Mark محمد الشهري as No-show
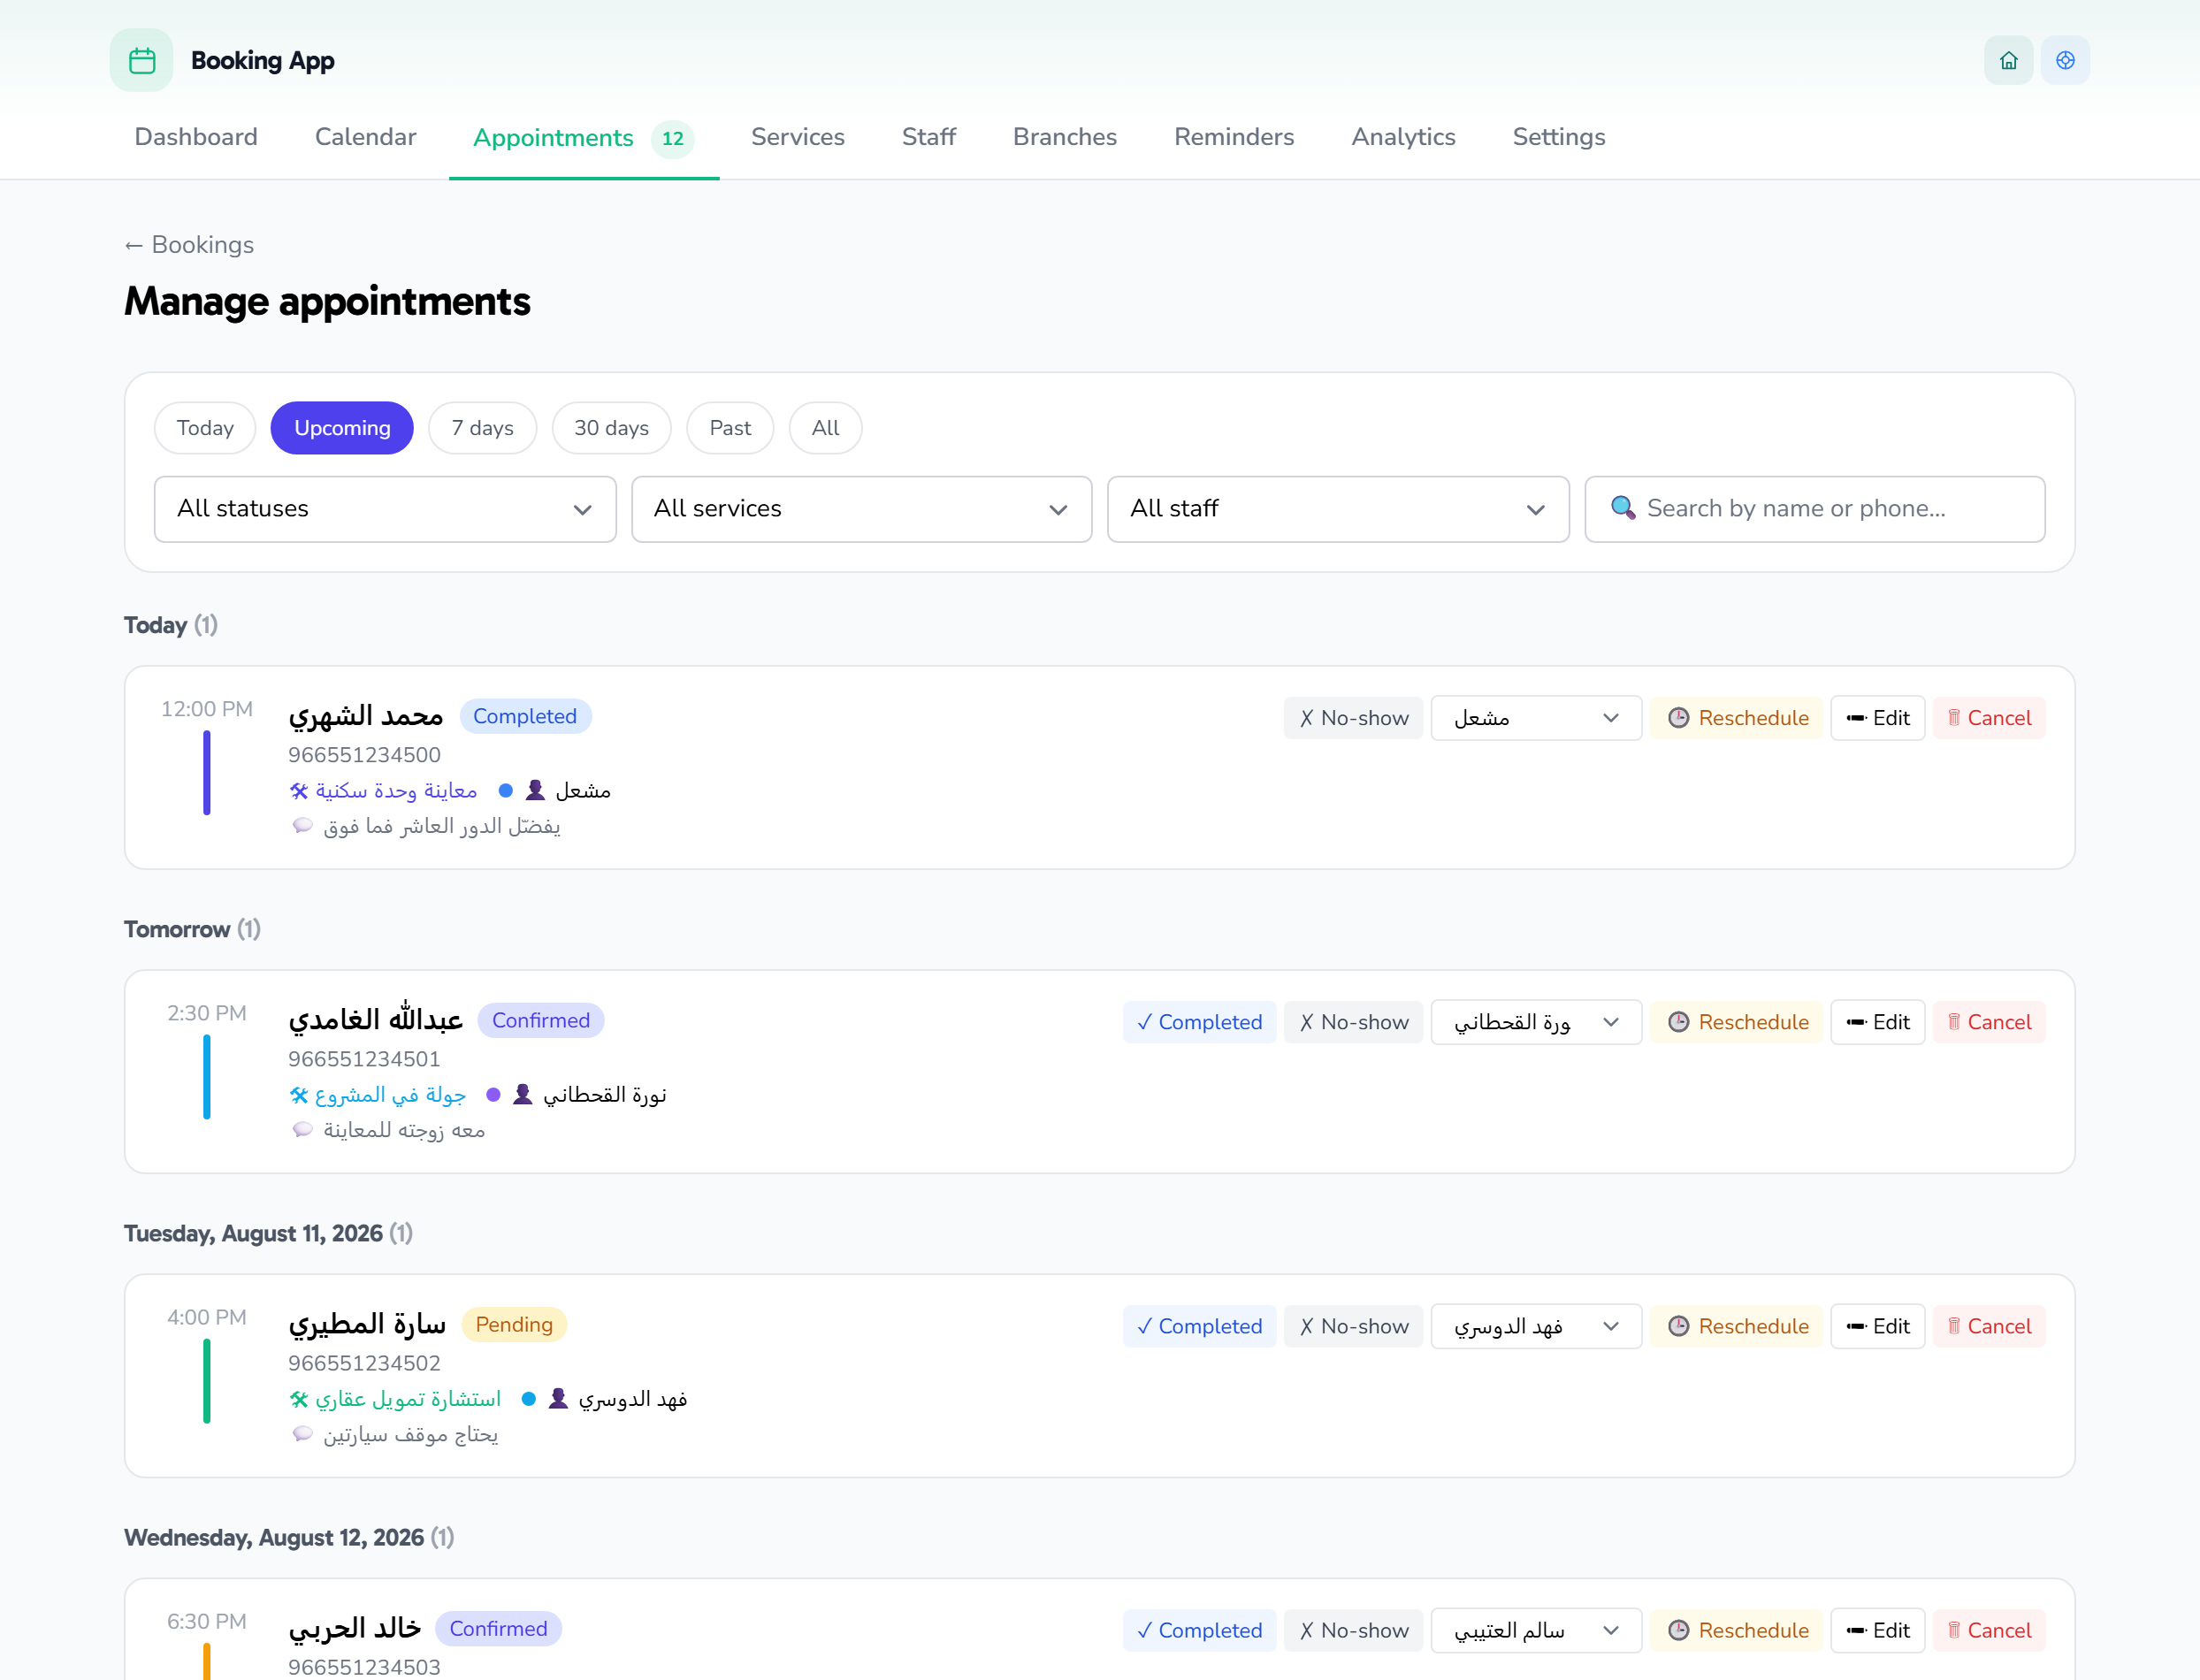The height and width of the screenshot is (1680, 2200). (x=1353, y=718)
